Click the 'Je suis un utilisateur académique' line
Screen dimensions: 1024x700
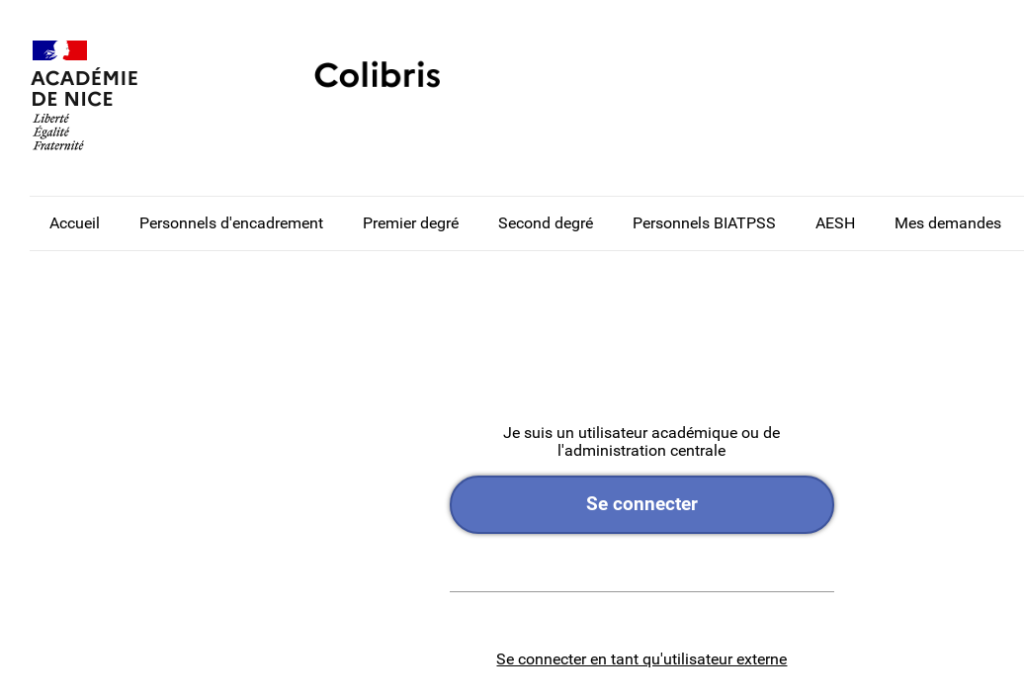click(x=641, y=433)
